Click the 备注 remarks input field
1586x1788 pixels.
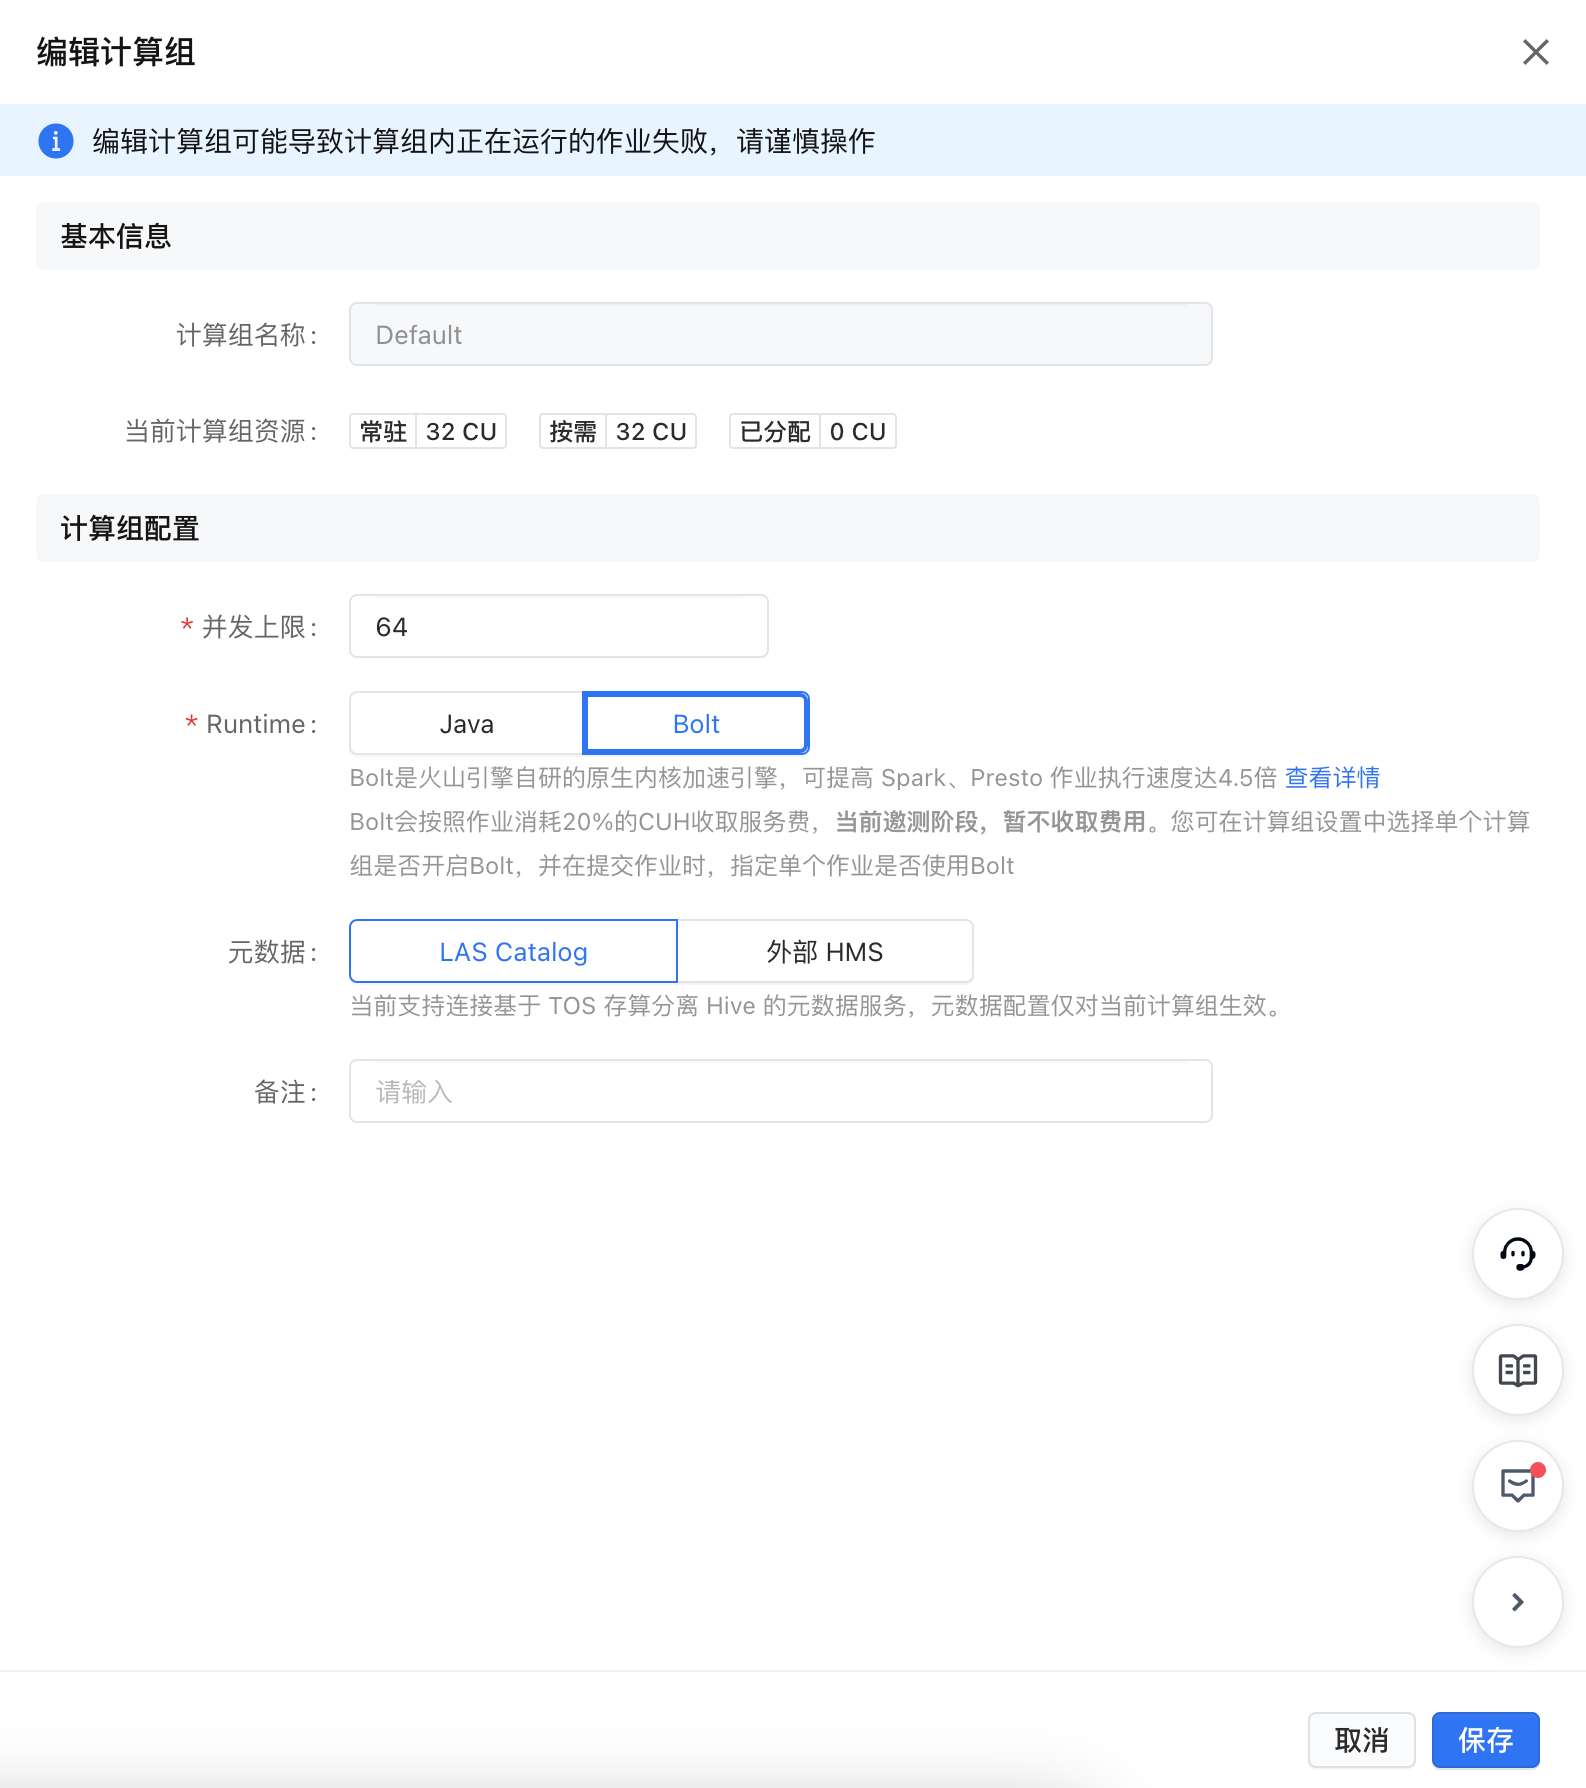(781, 1091)
